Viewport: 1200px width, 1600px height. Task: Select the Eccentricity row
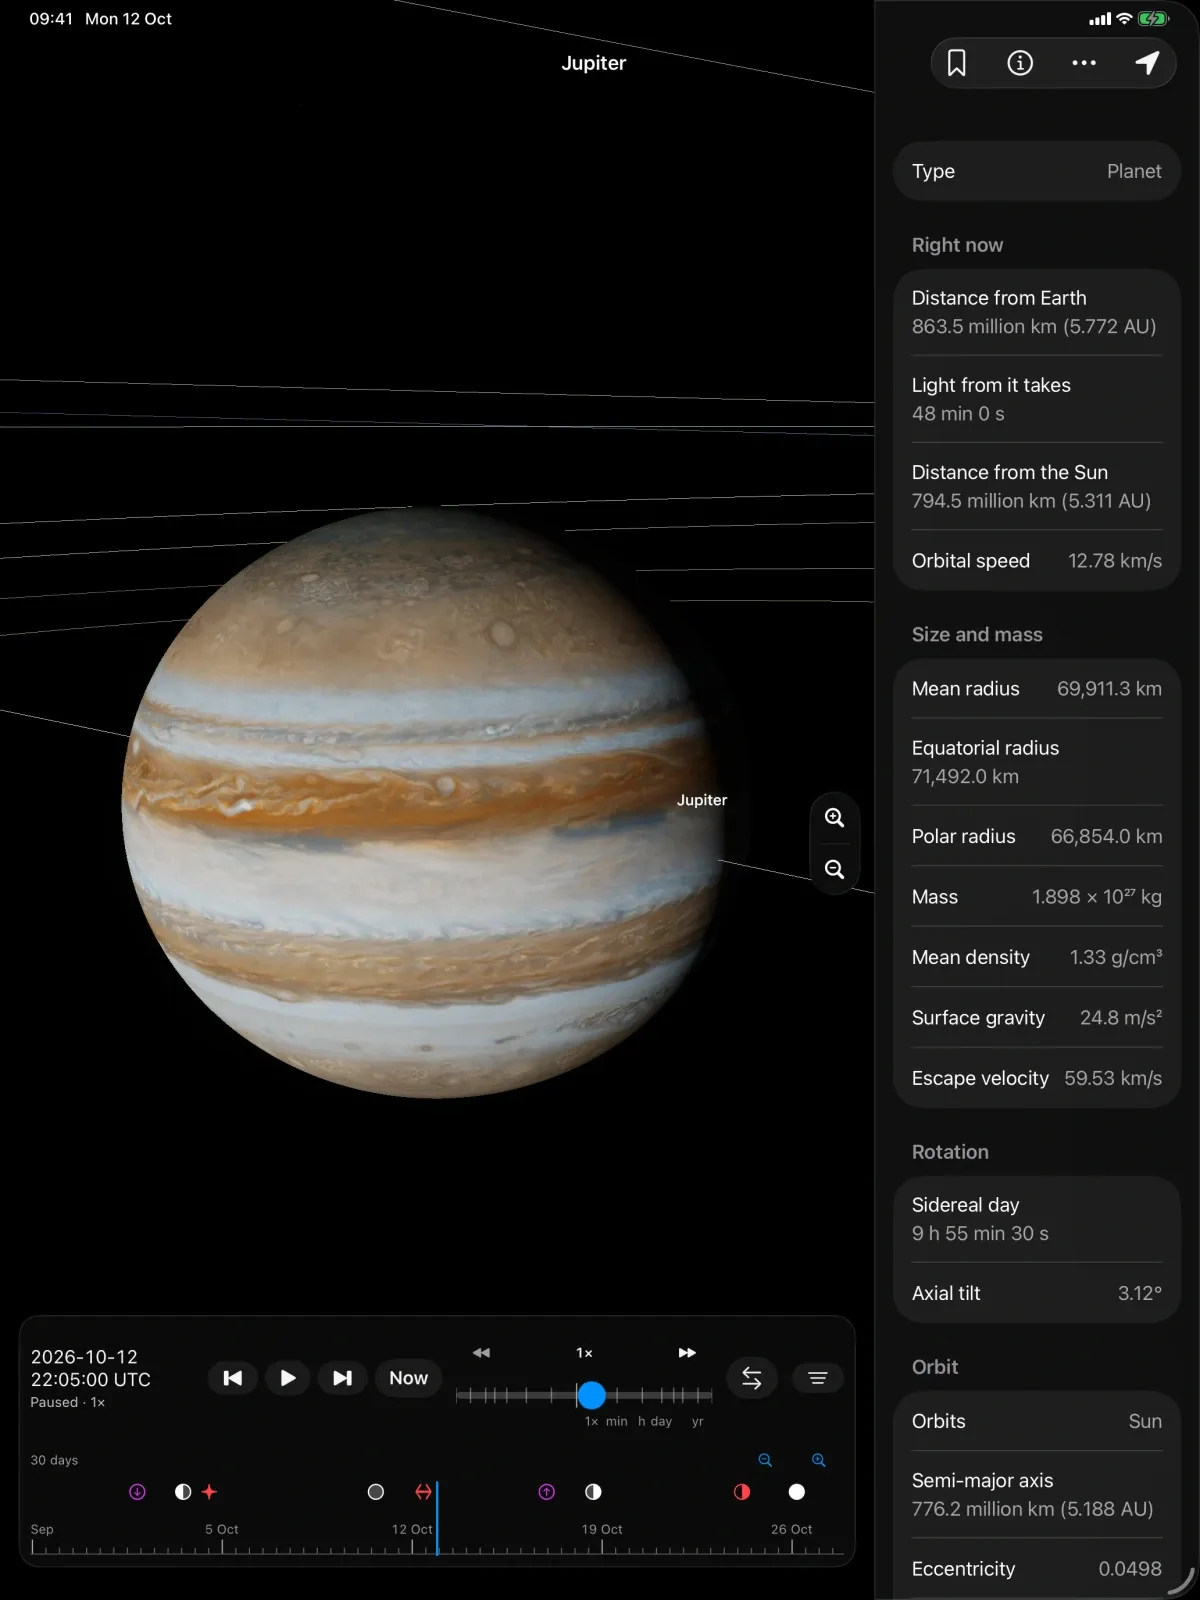click(1037, 1569)
